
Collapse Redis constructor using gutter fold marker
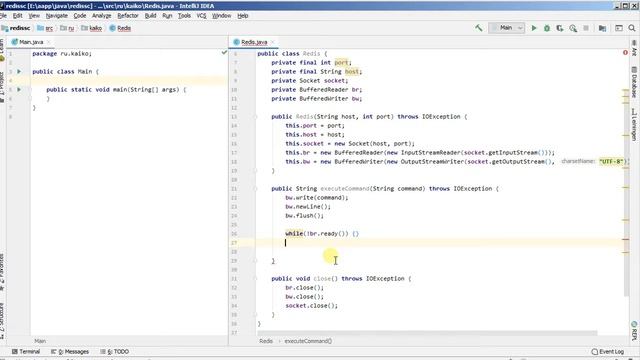(x=255, y=117)
